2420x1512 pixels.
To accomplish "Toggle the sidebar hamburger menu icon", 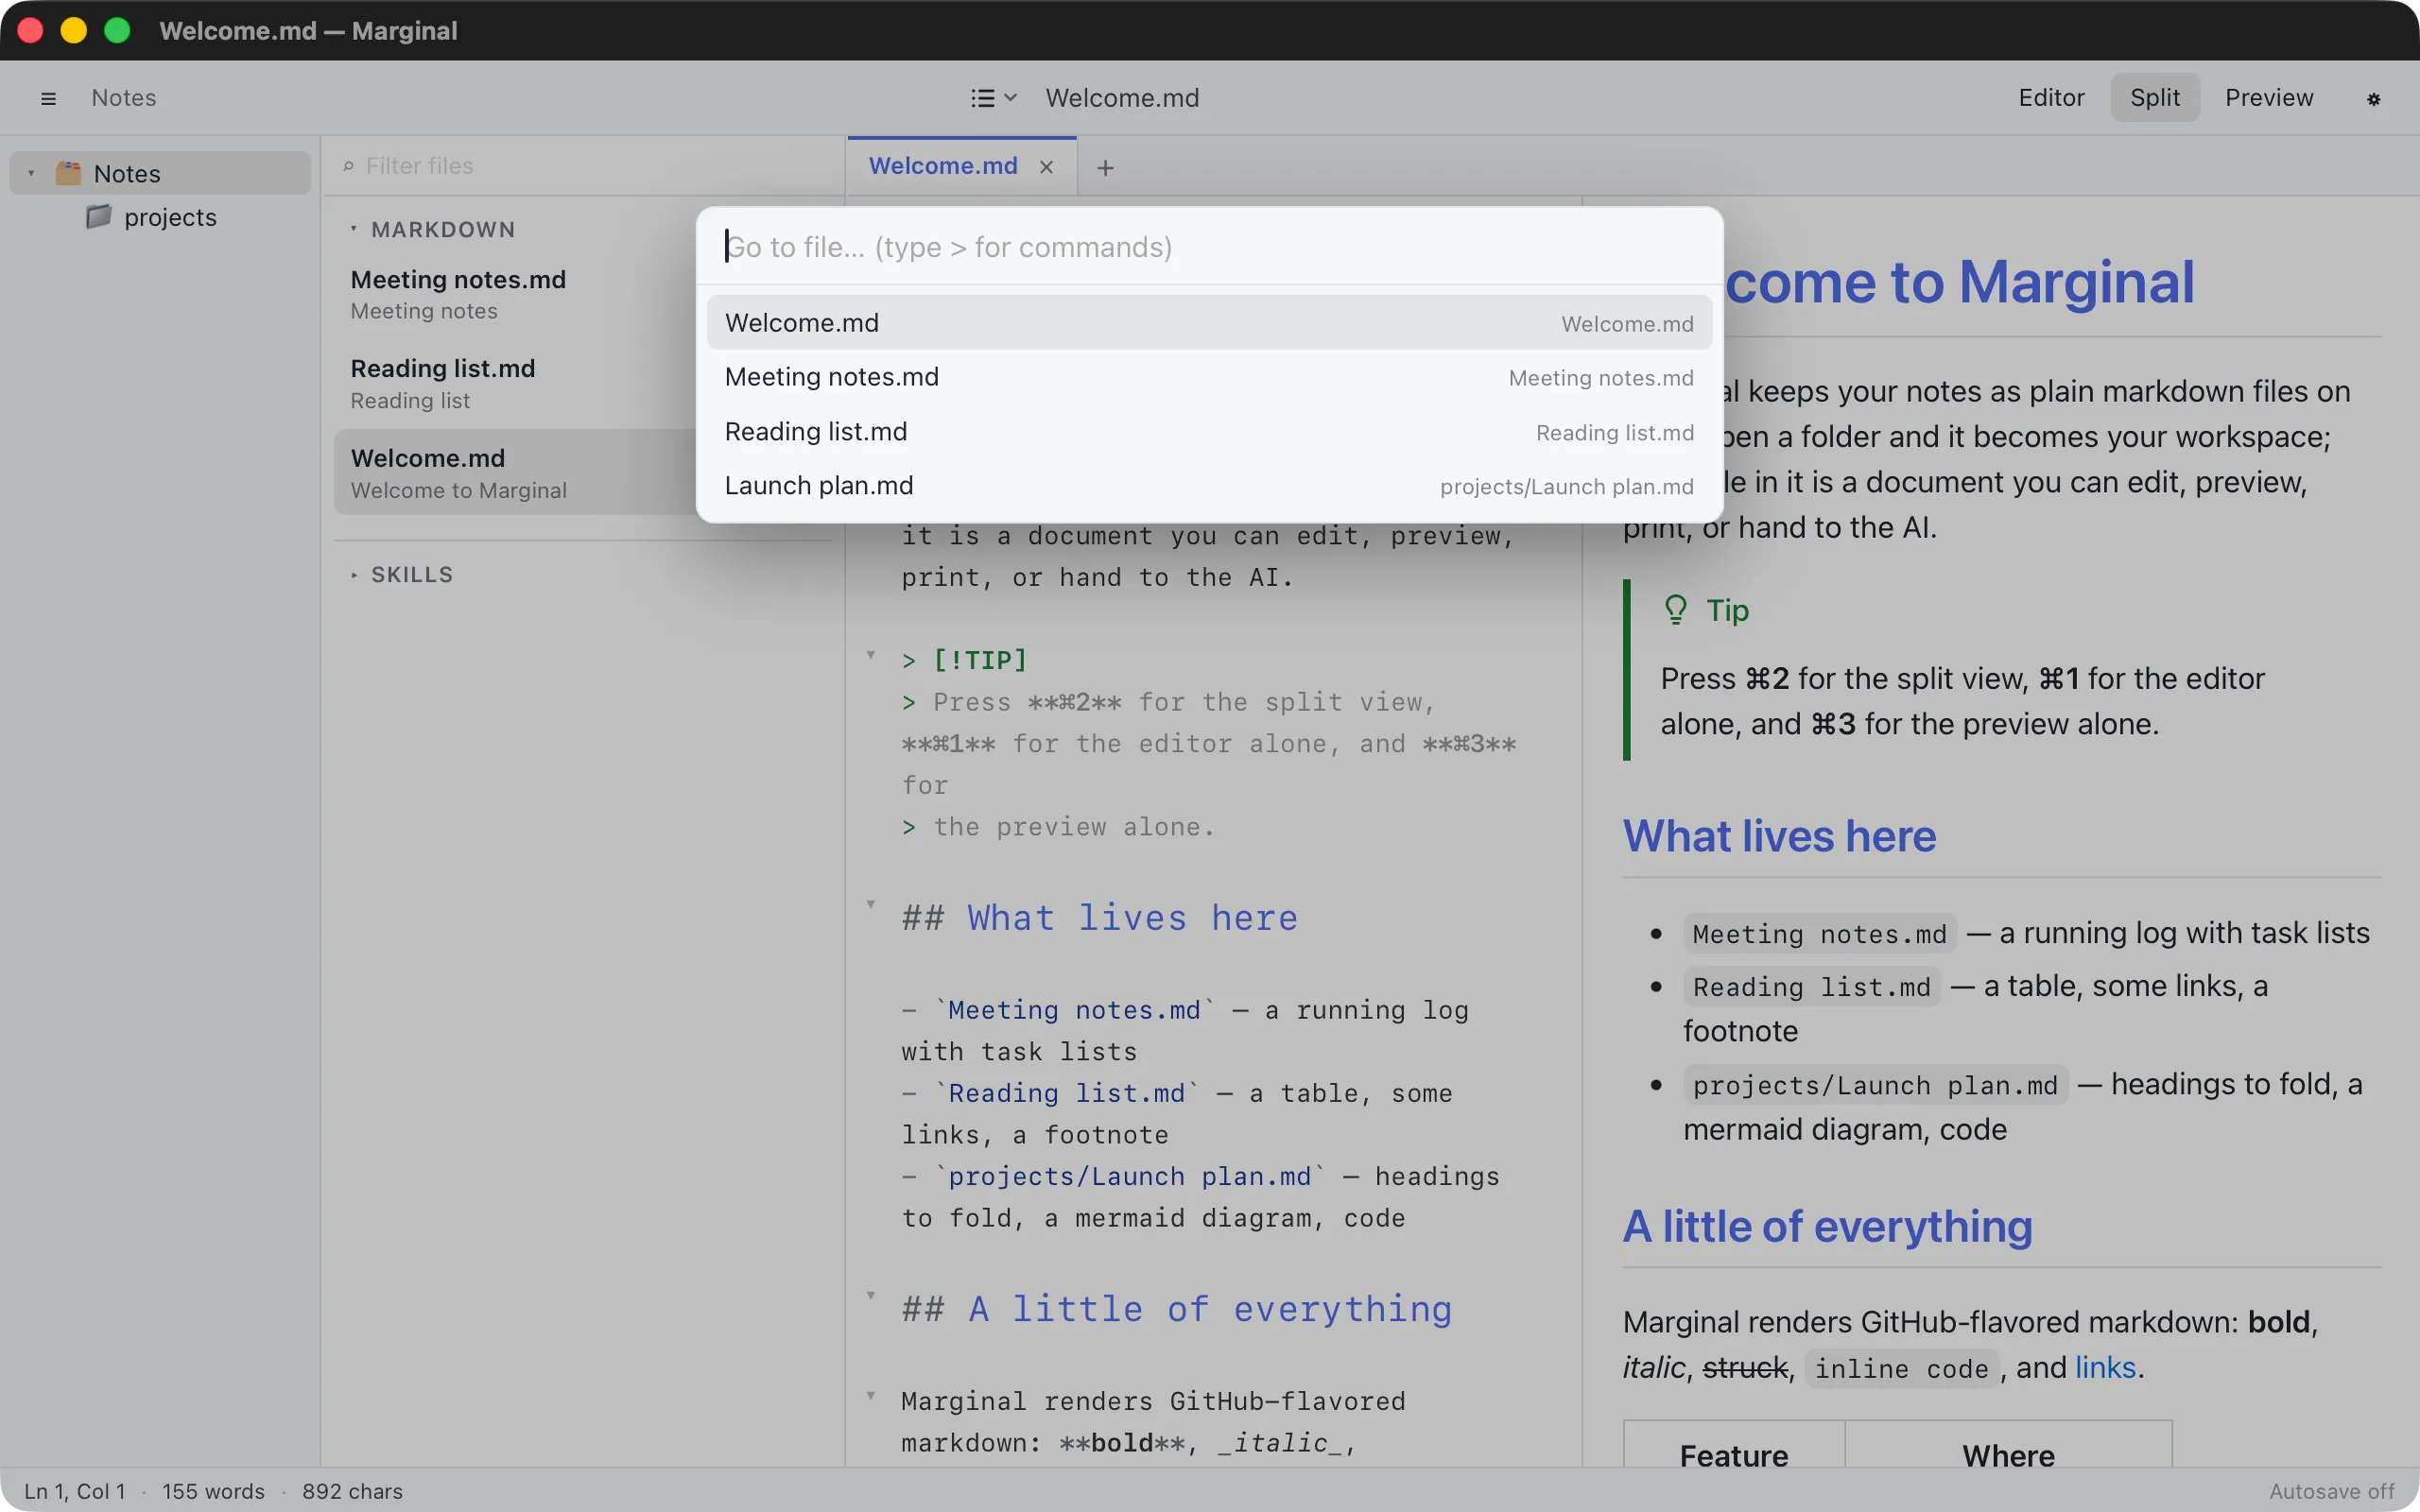I will 48,98.
